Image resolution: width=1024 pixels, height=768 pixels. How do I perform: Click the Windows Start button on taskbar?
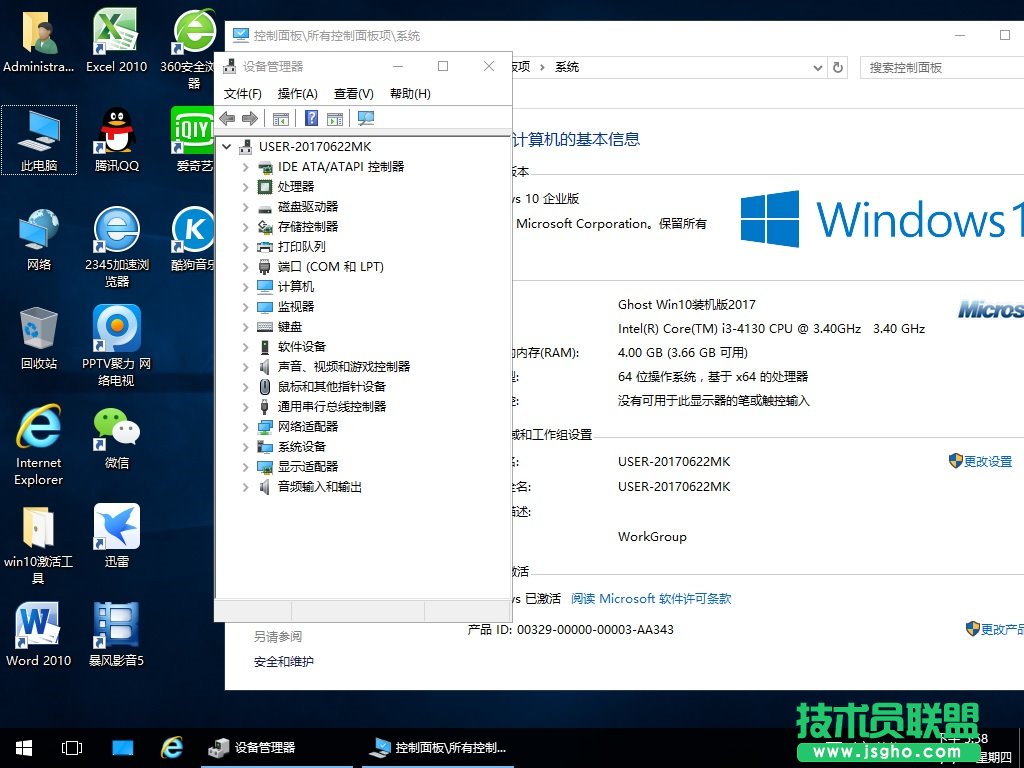[24, 747]
